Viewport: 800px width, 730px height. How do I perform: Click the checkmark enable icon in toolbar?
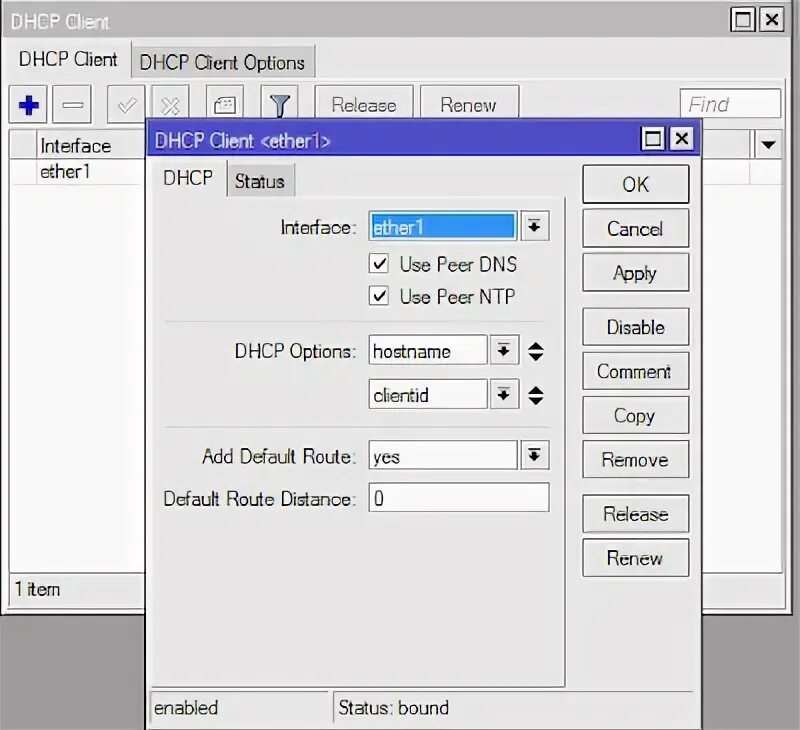(126, 105)
